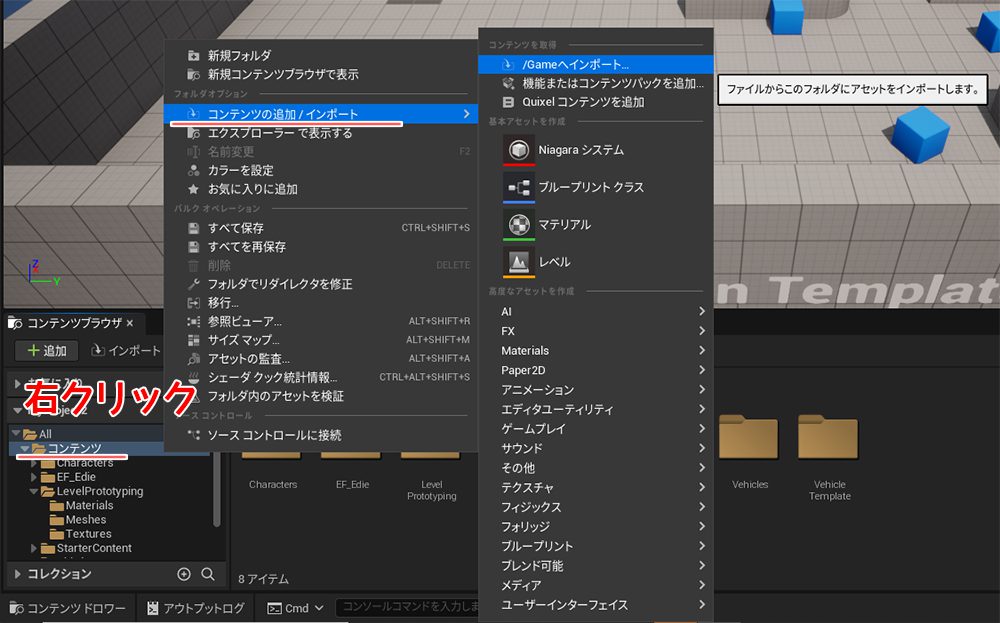
Task: Select カラーを設定 menu option
Action: [x=240, y=171]
